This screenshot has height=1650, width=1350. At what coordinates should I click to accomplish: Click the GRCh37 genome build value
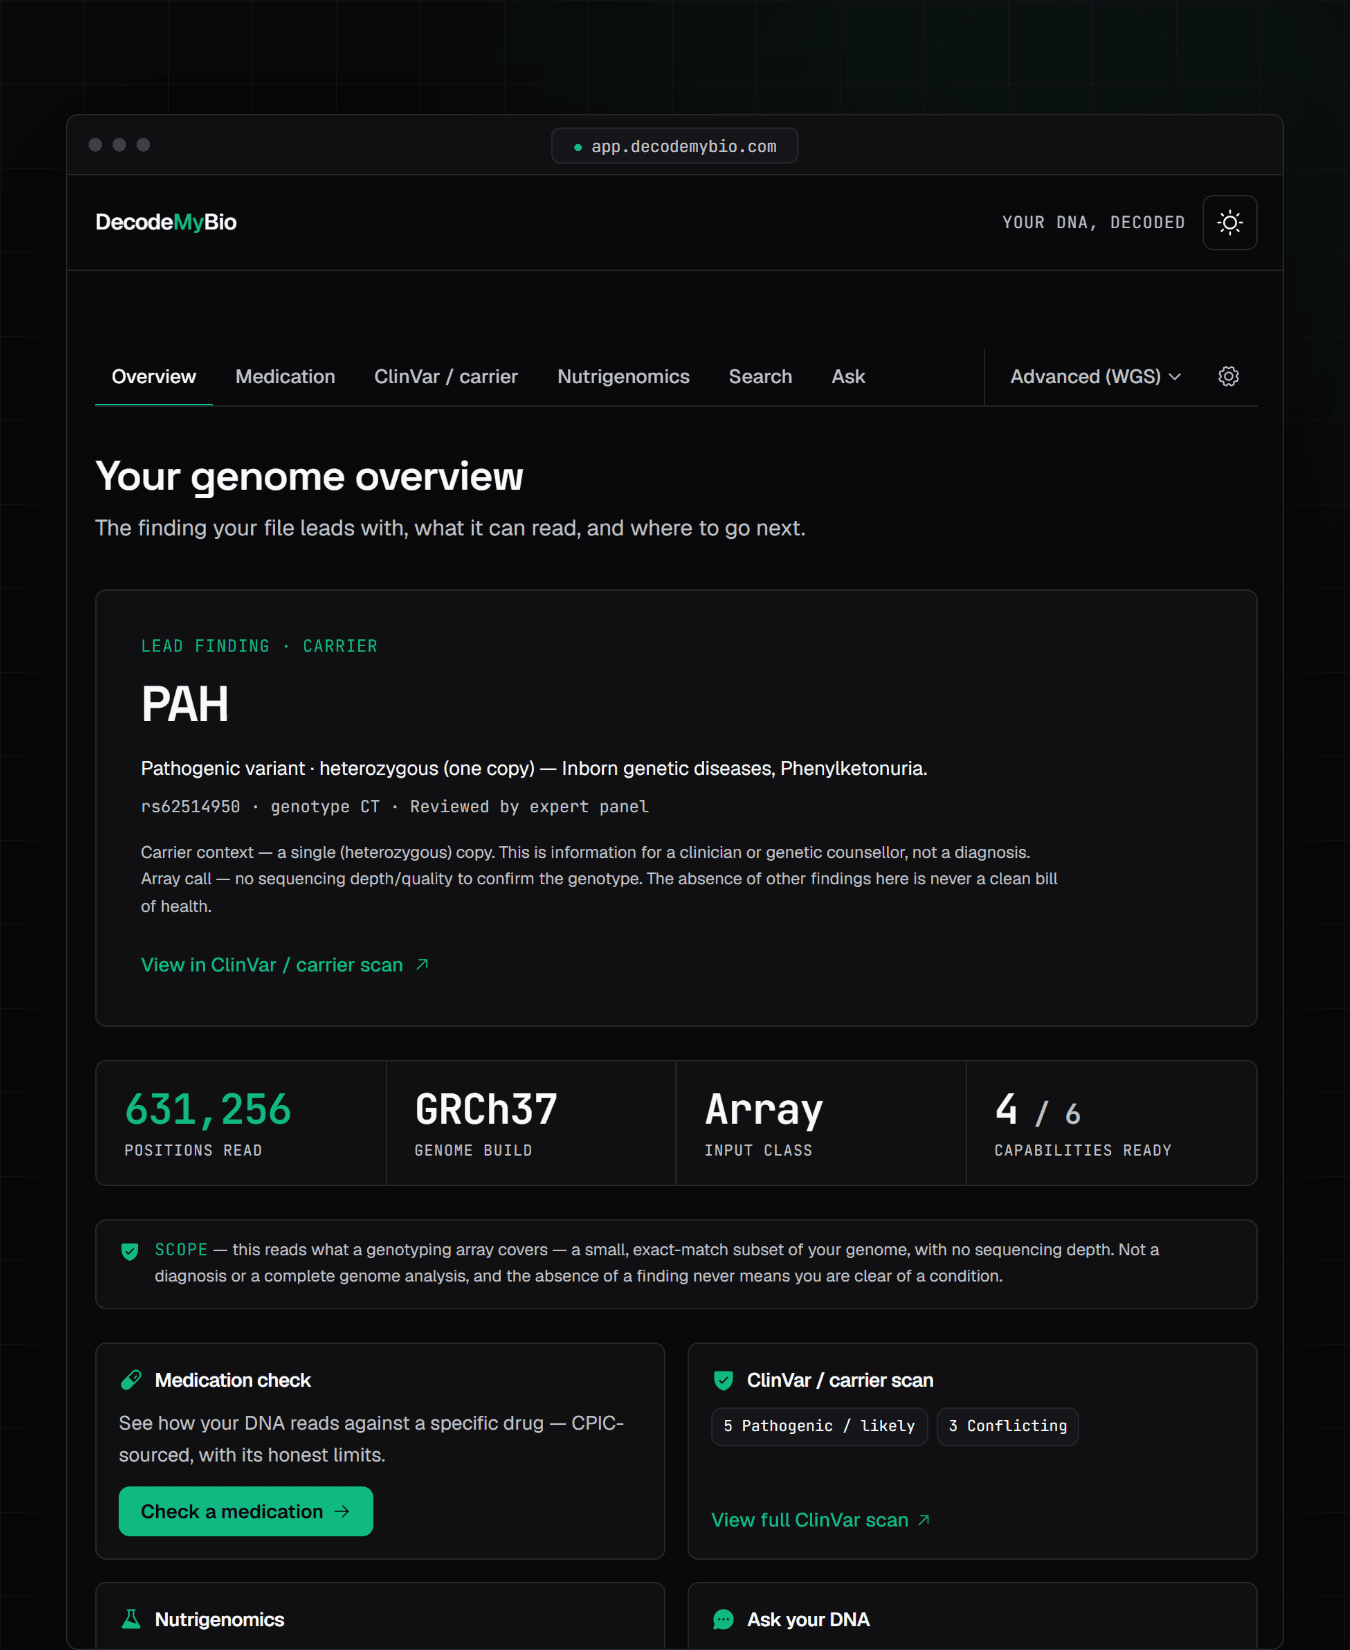(486, 1110)
